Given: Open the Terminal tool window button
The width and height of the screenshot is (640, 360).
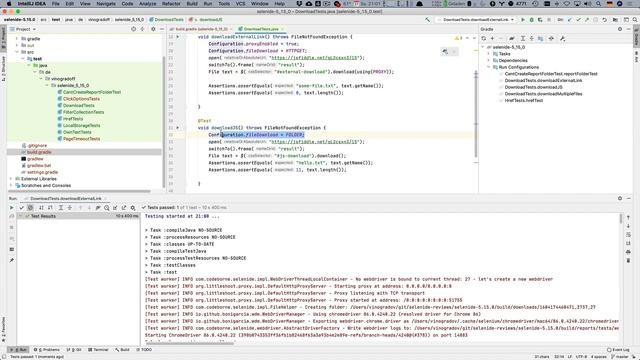Looking at the screenshot, I should pyautogui.click(x=98, y=350).
